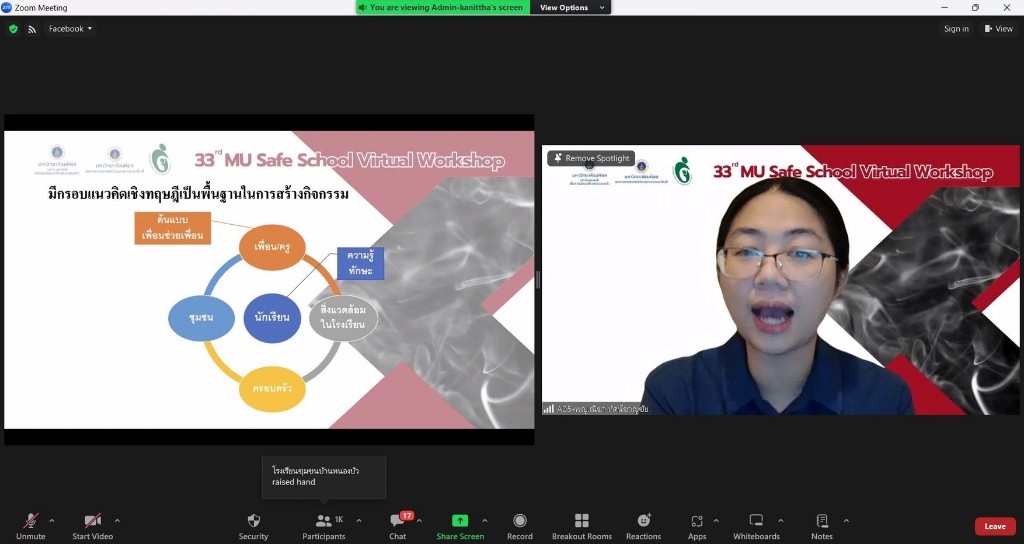
Task: Click the green Share Screen button
Action: click(x=460, y=526)
